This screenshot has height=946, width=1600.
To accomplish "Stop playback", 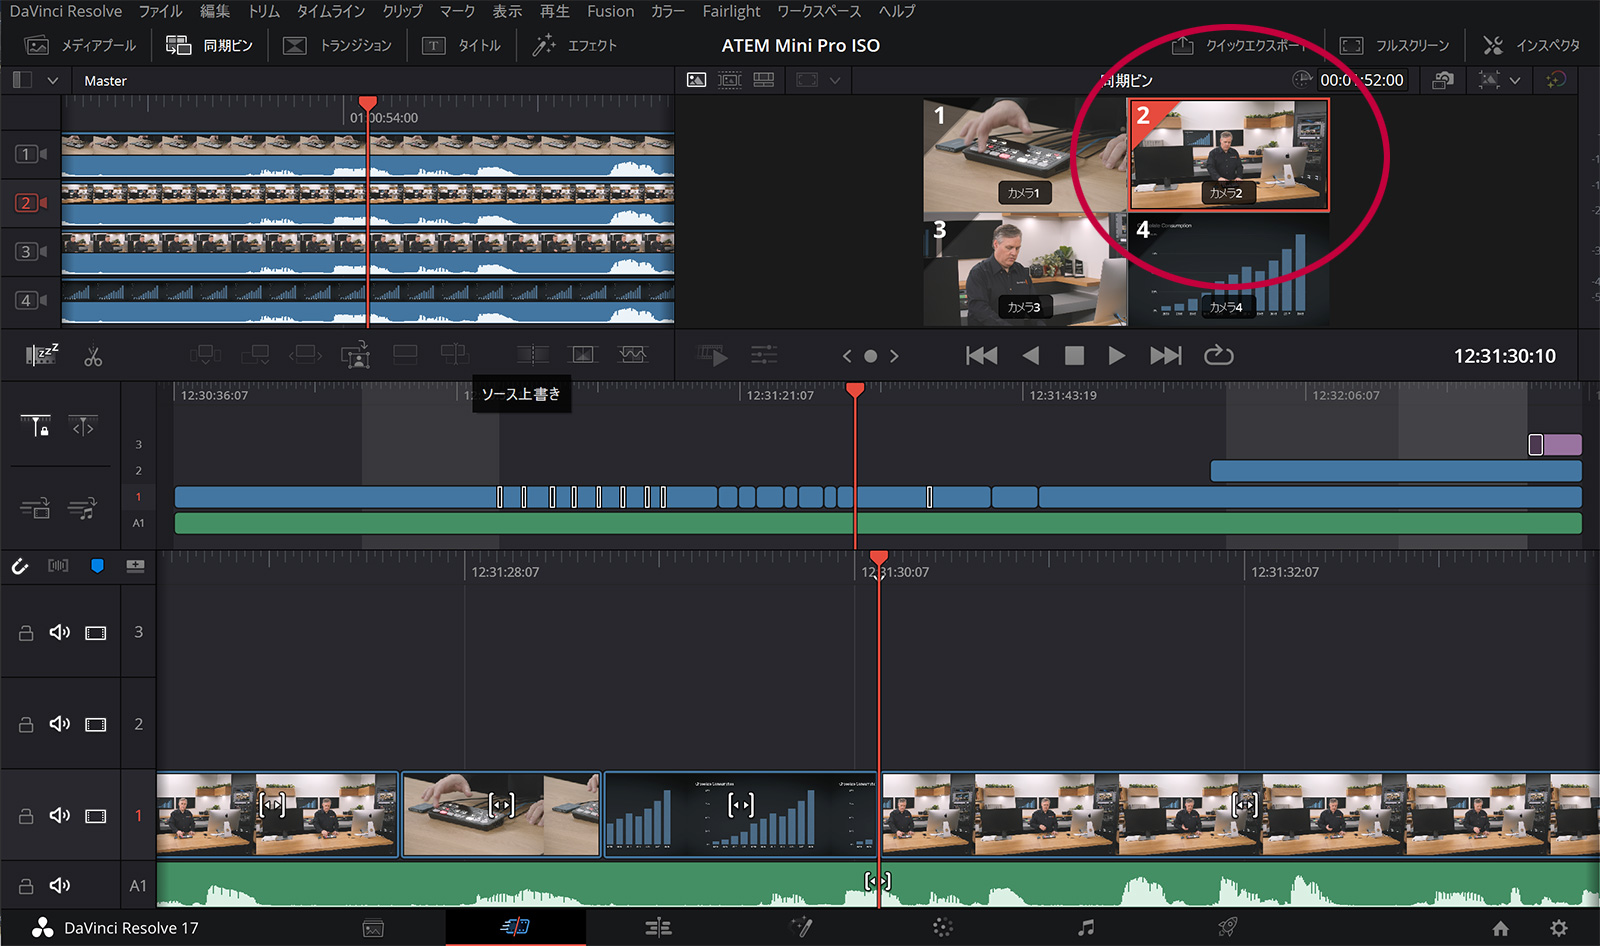I will click(x=1074, y=356).
